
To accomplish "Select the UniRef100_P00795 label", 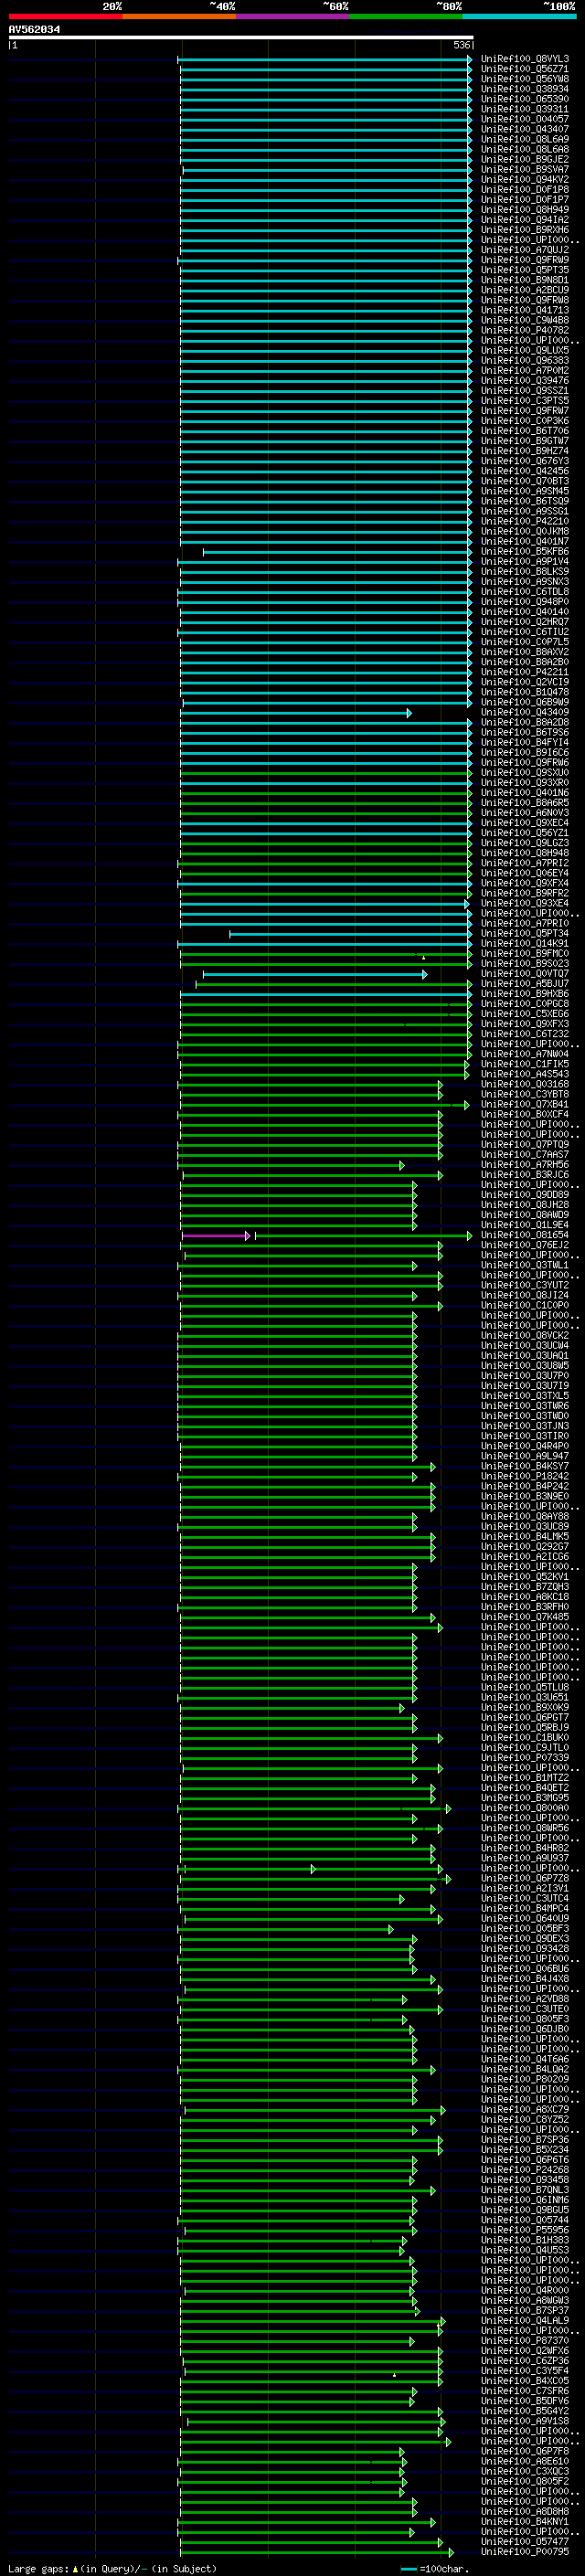I will (x=524, y=2553).
